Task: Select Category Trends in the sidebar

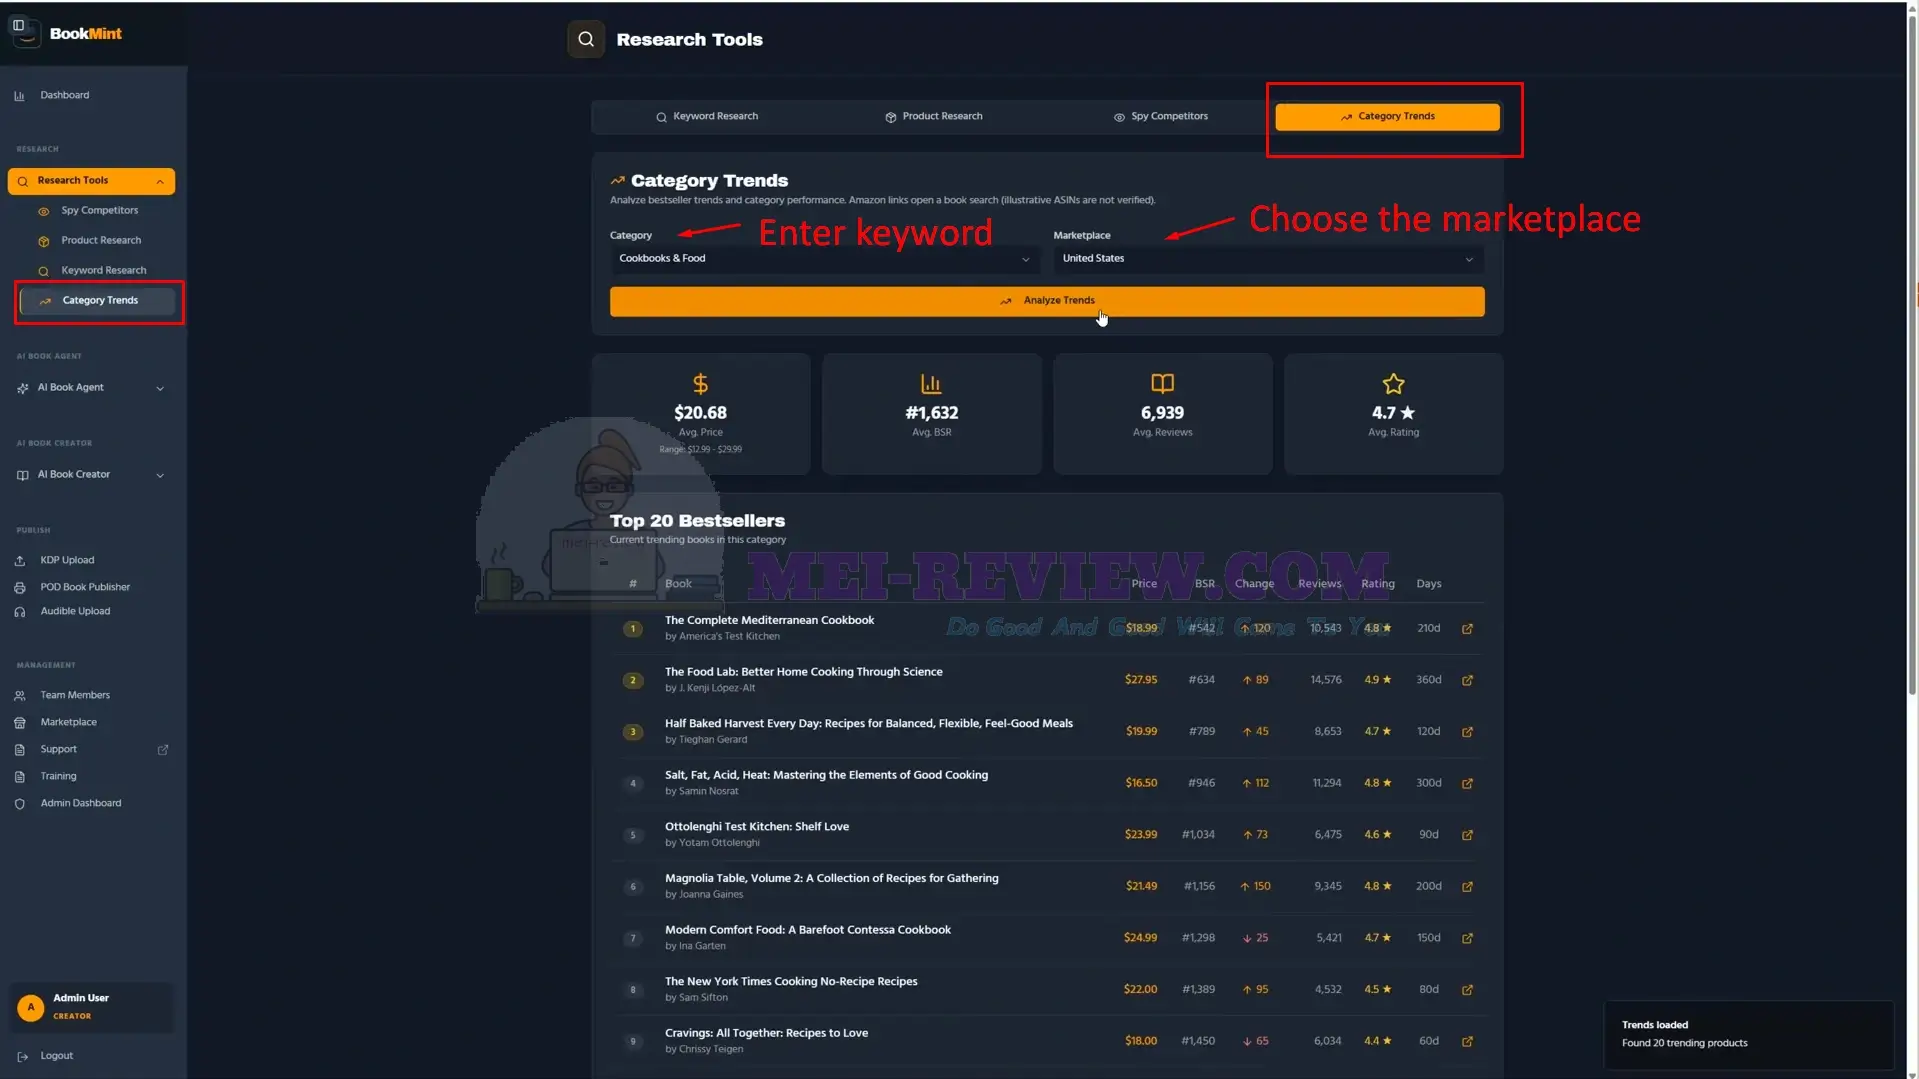Action: [x=99, y=301]
